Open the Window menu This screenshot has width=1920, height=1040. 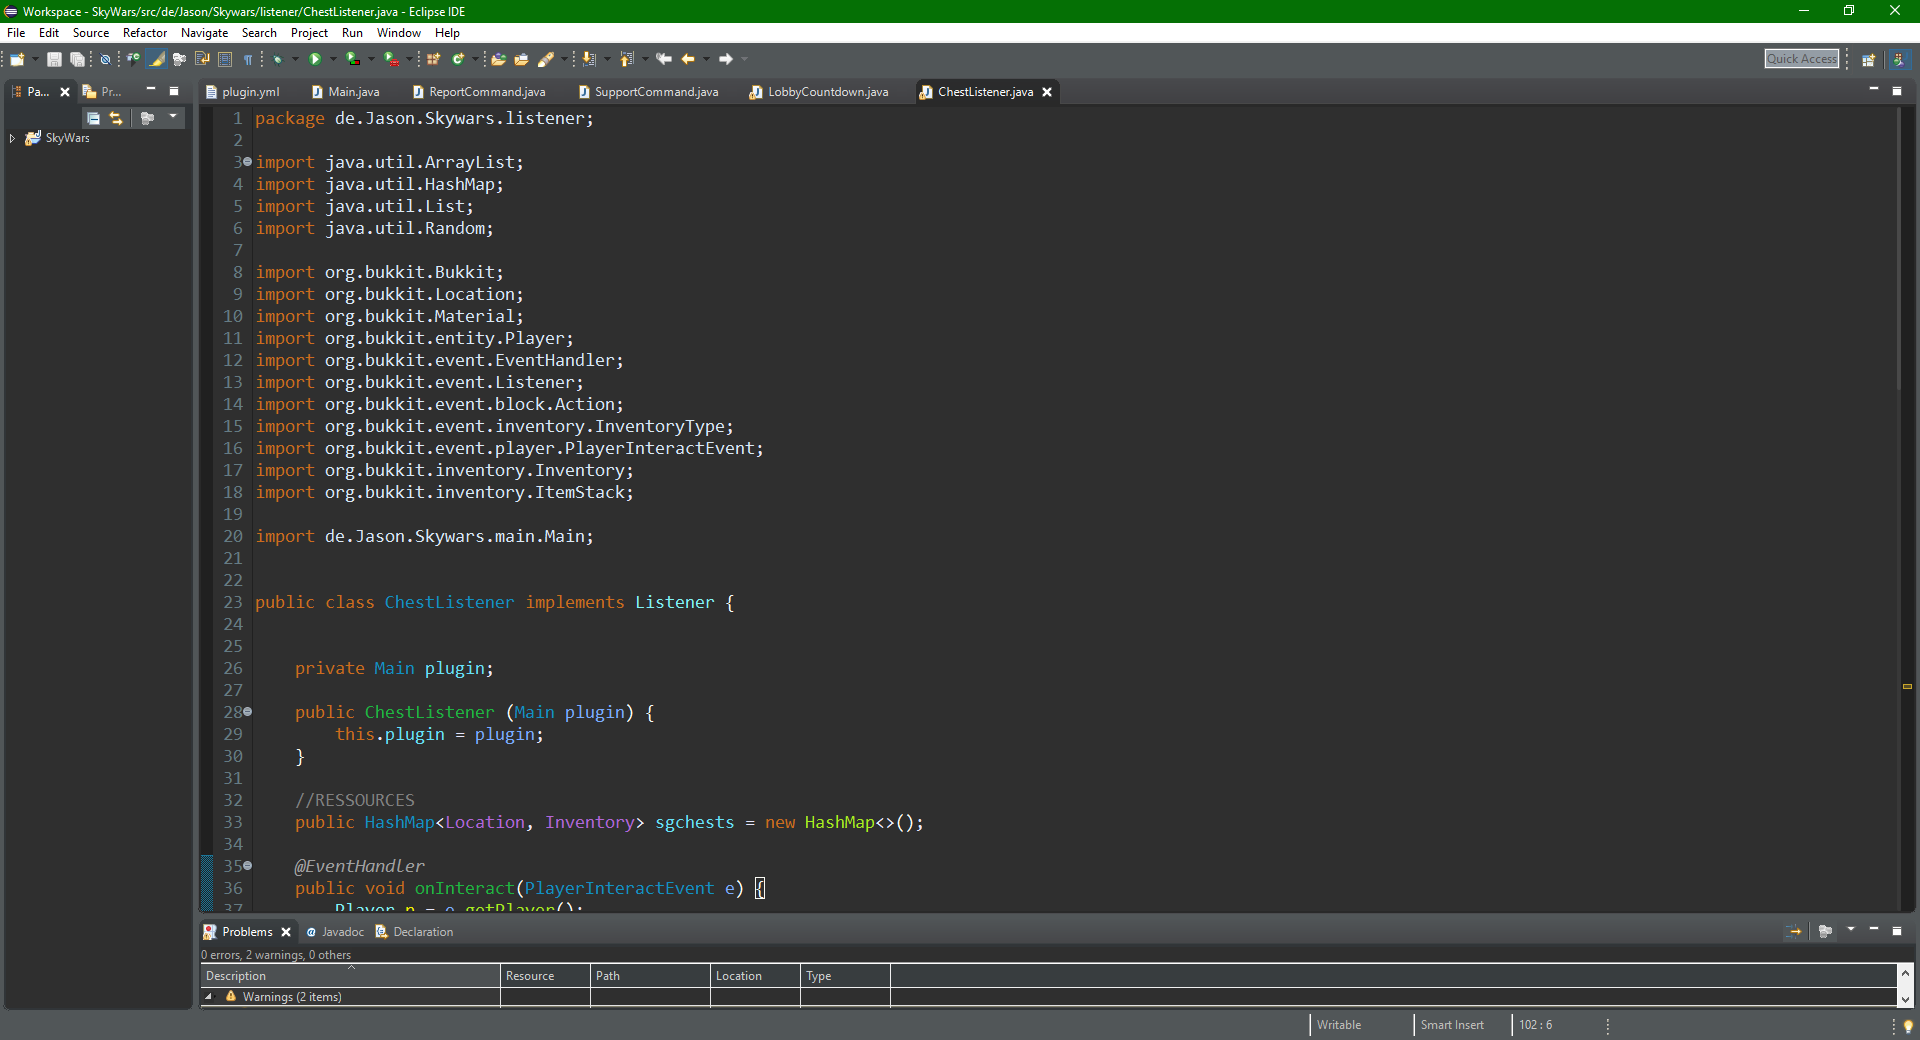point(398,33)
